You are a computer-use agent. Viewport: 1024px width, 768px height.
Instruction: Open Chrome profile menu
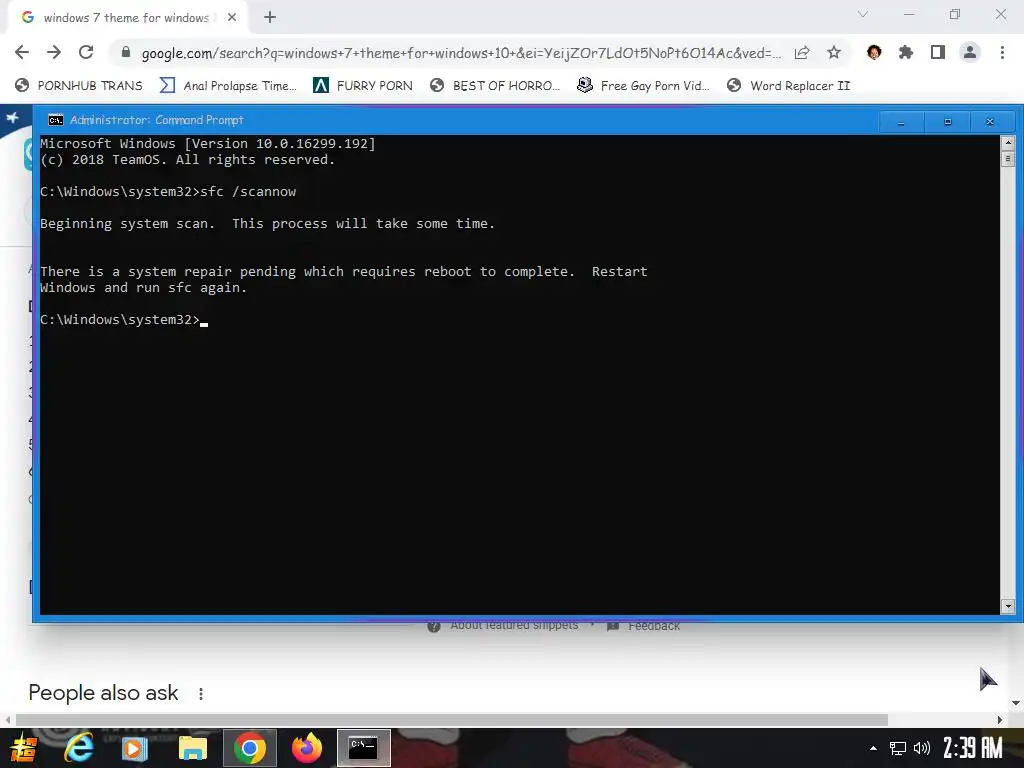click(970, 52)
